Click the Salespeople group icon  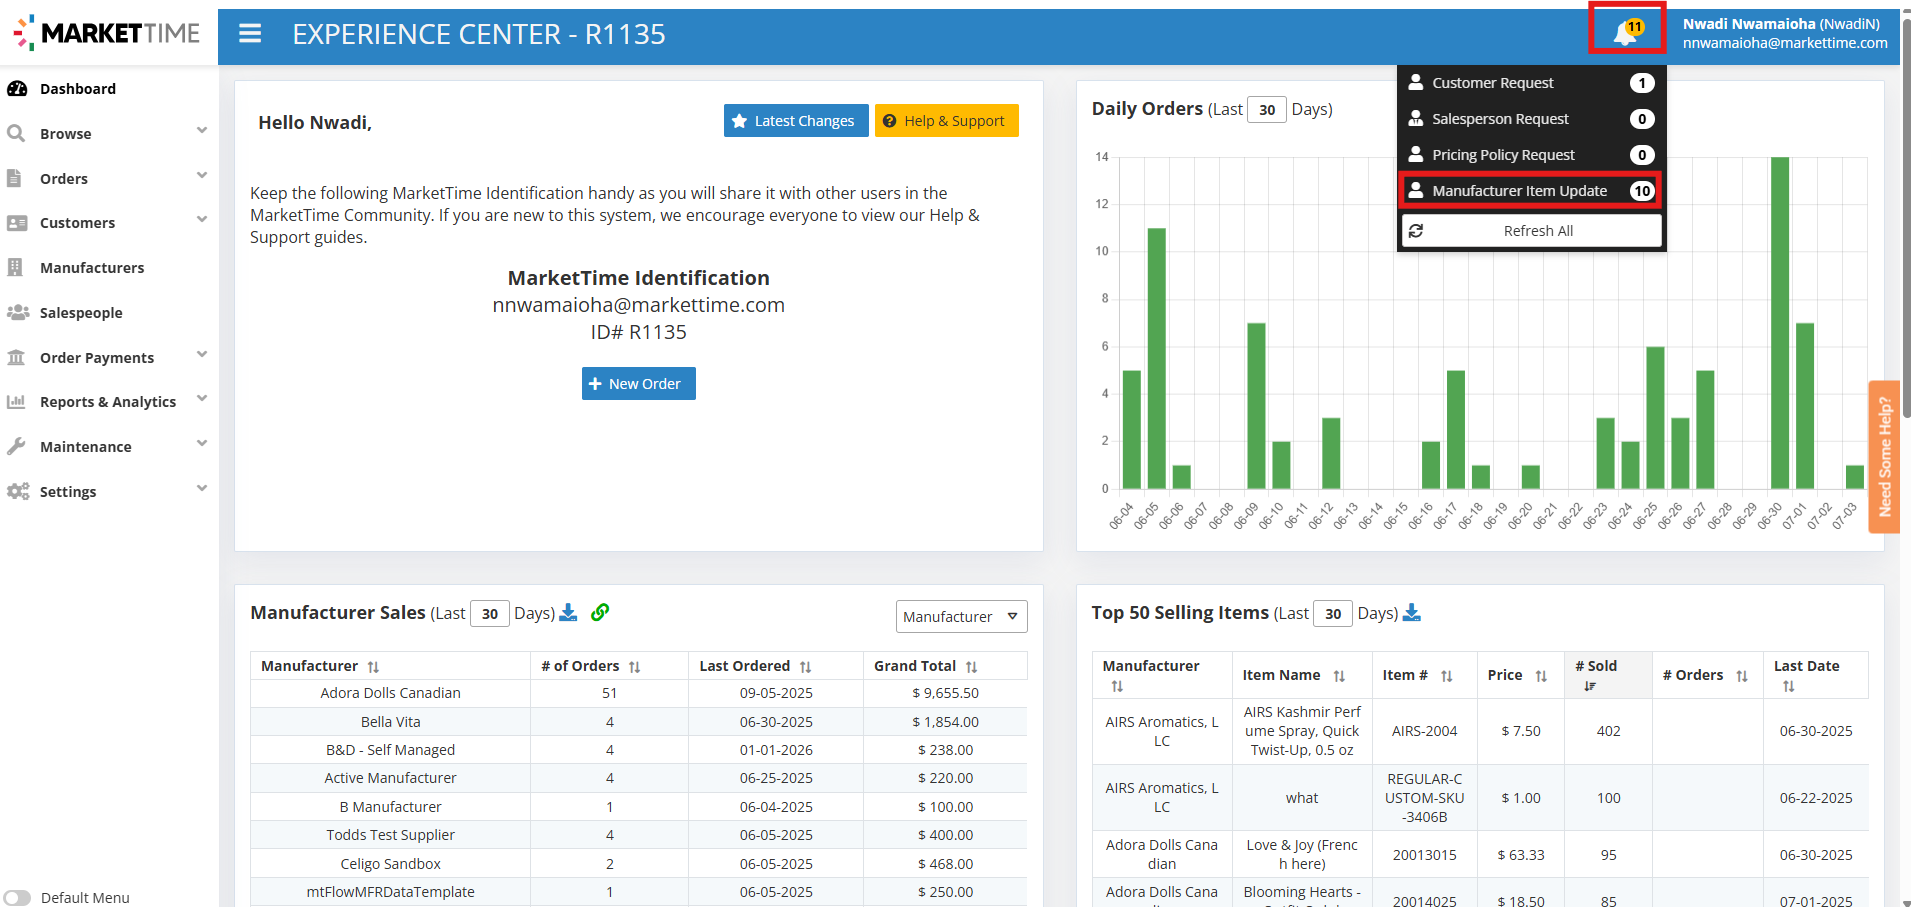[x=18, y=312]
